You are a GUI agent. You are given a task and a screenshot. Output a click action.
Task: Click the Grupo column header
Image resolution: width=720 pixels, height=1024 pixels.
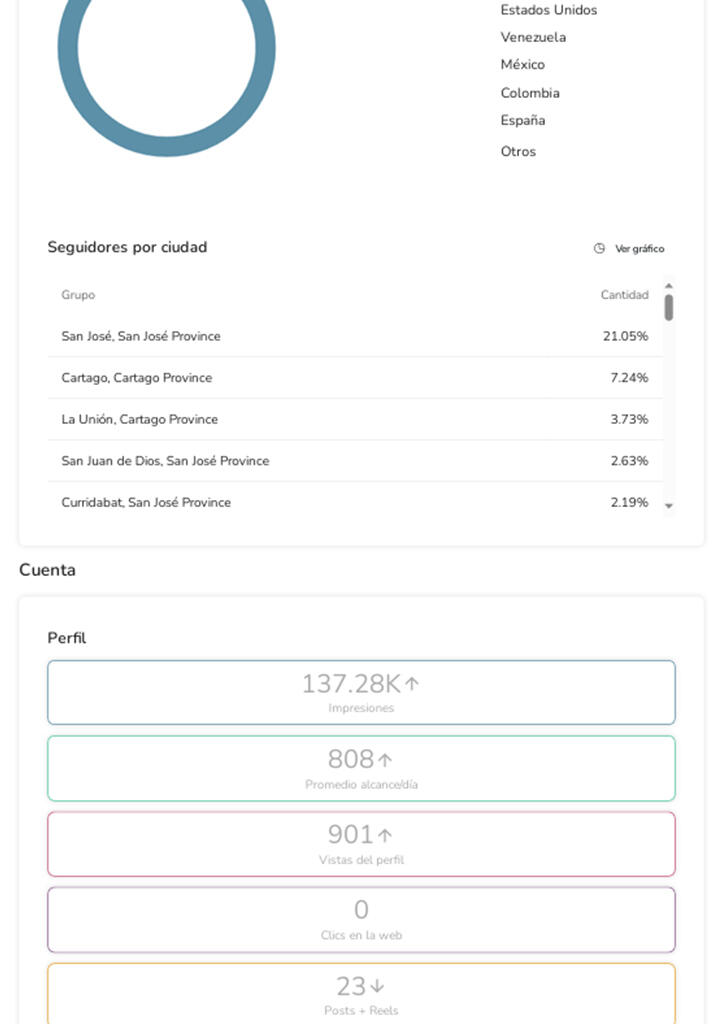[78, 295]
